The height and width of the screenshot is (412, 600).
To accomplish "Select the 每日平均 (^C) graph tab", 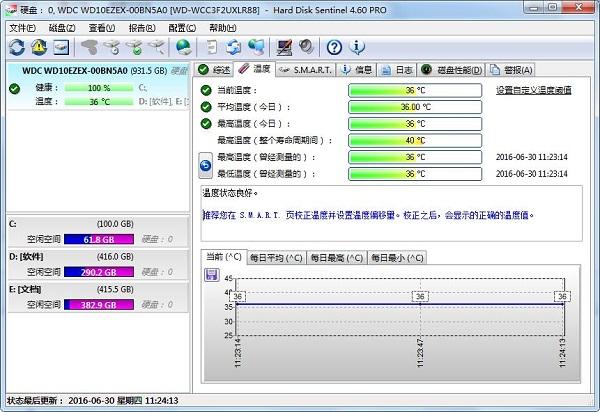I will 276,258.
